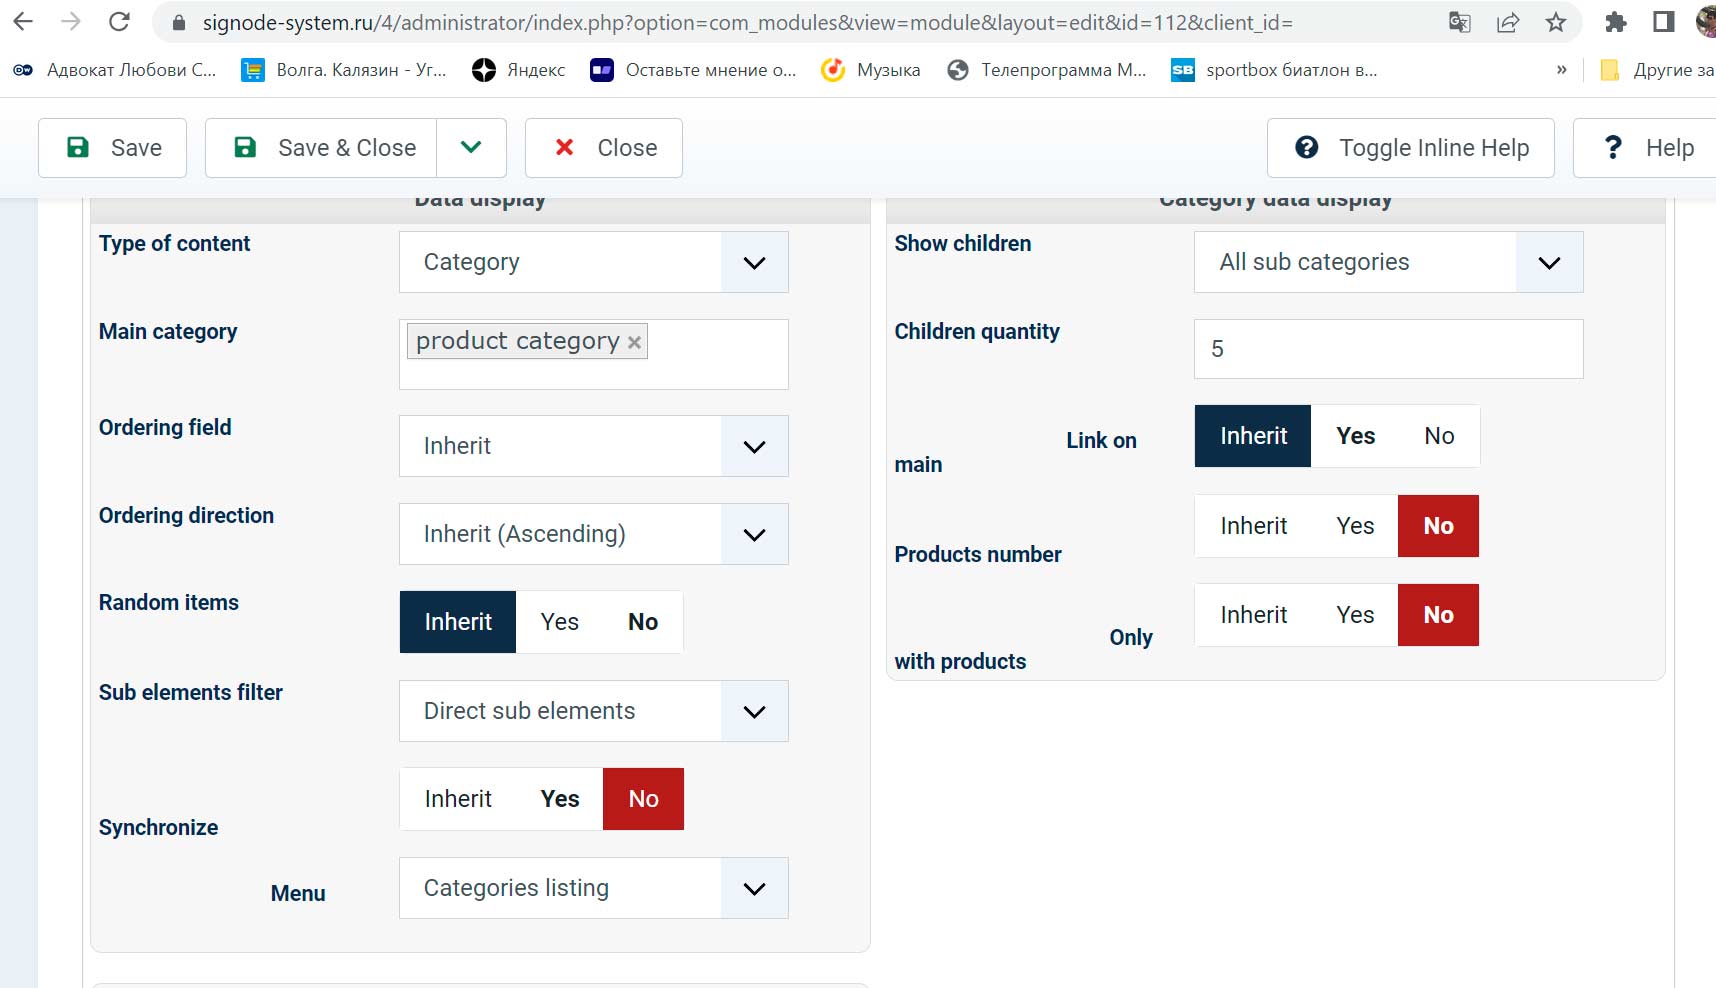Screen dimensions: 1716x988
Task: Click the Save button
Action: click(113, 148)
